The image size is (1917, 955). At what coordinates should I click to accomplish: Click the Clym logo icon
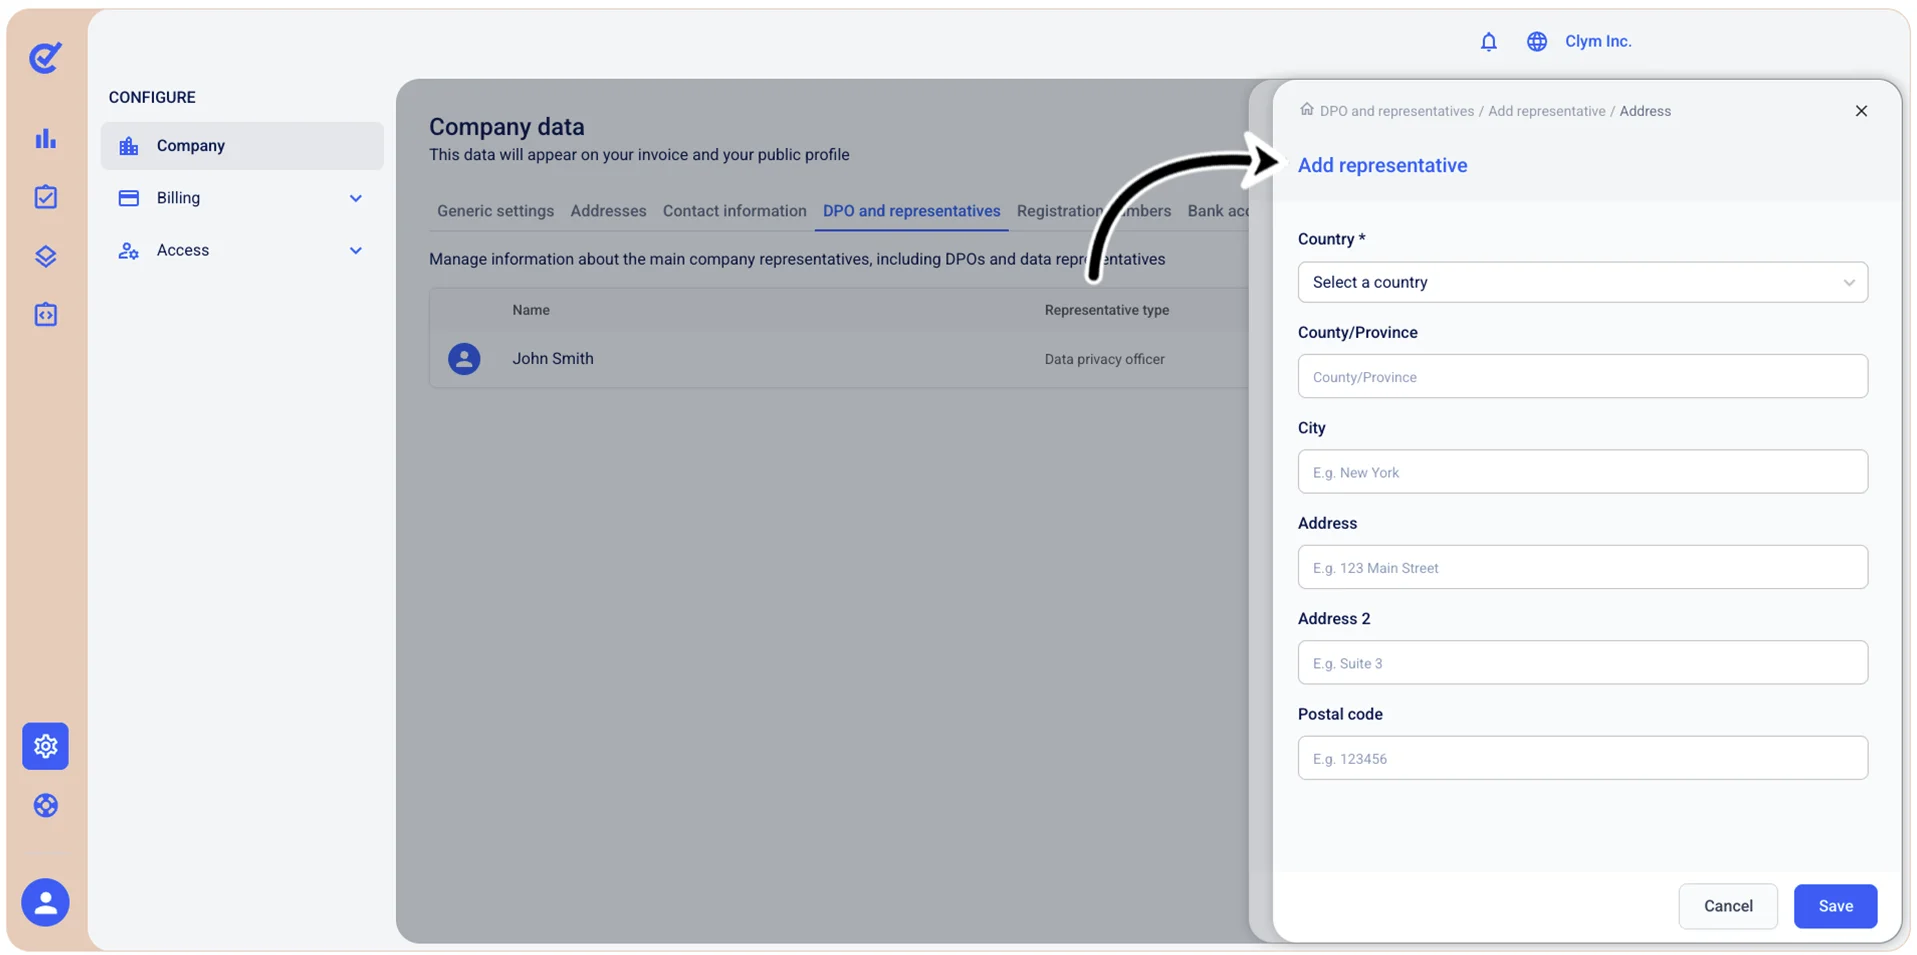click(45, 57)
